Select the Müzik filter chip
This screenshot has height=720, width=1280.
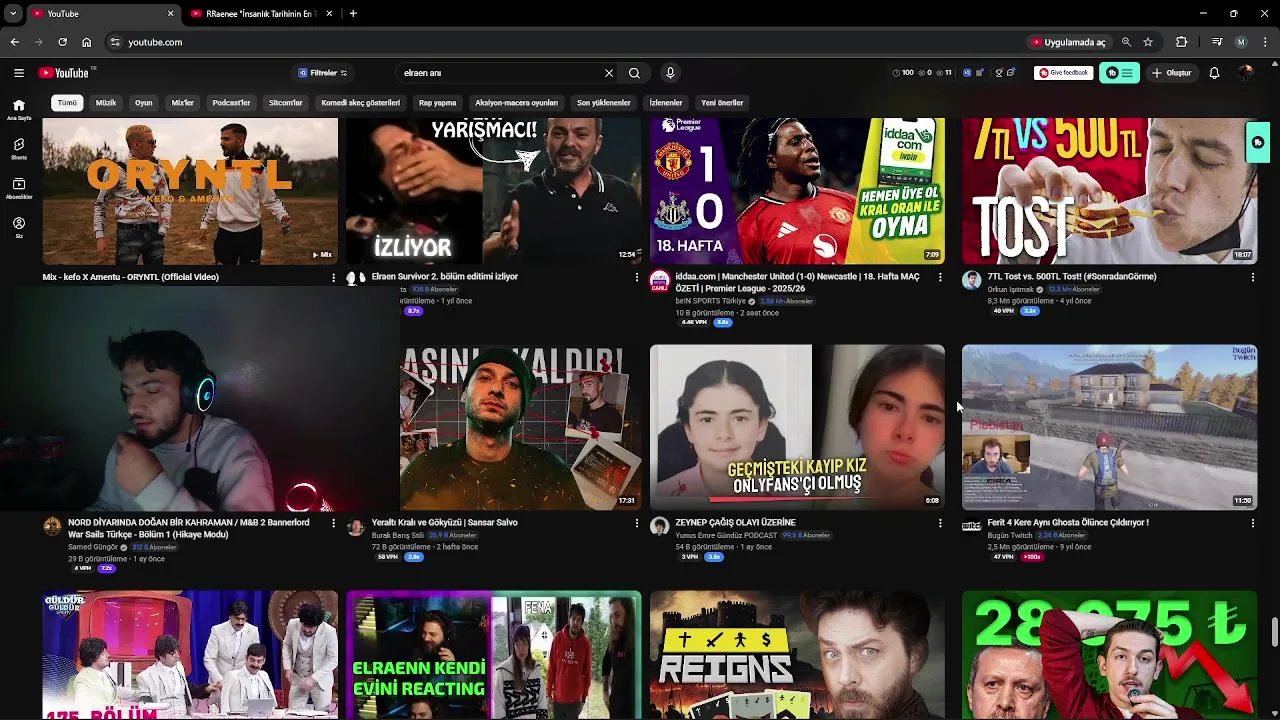(x=106, y=103)
